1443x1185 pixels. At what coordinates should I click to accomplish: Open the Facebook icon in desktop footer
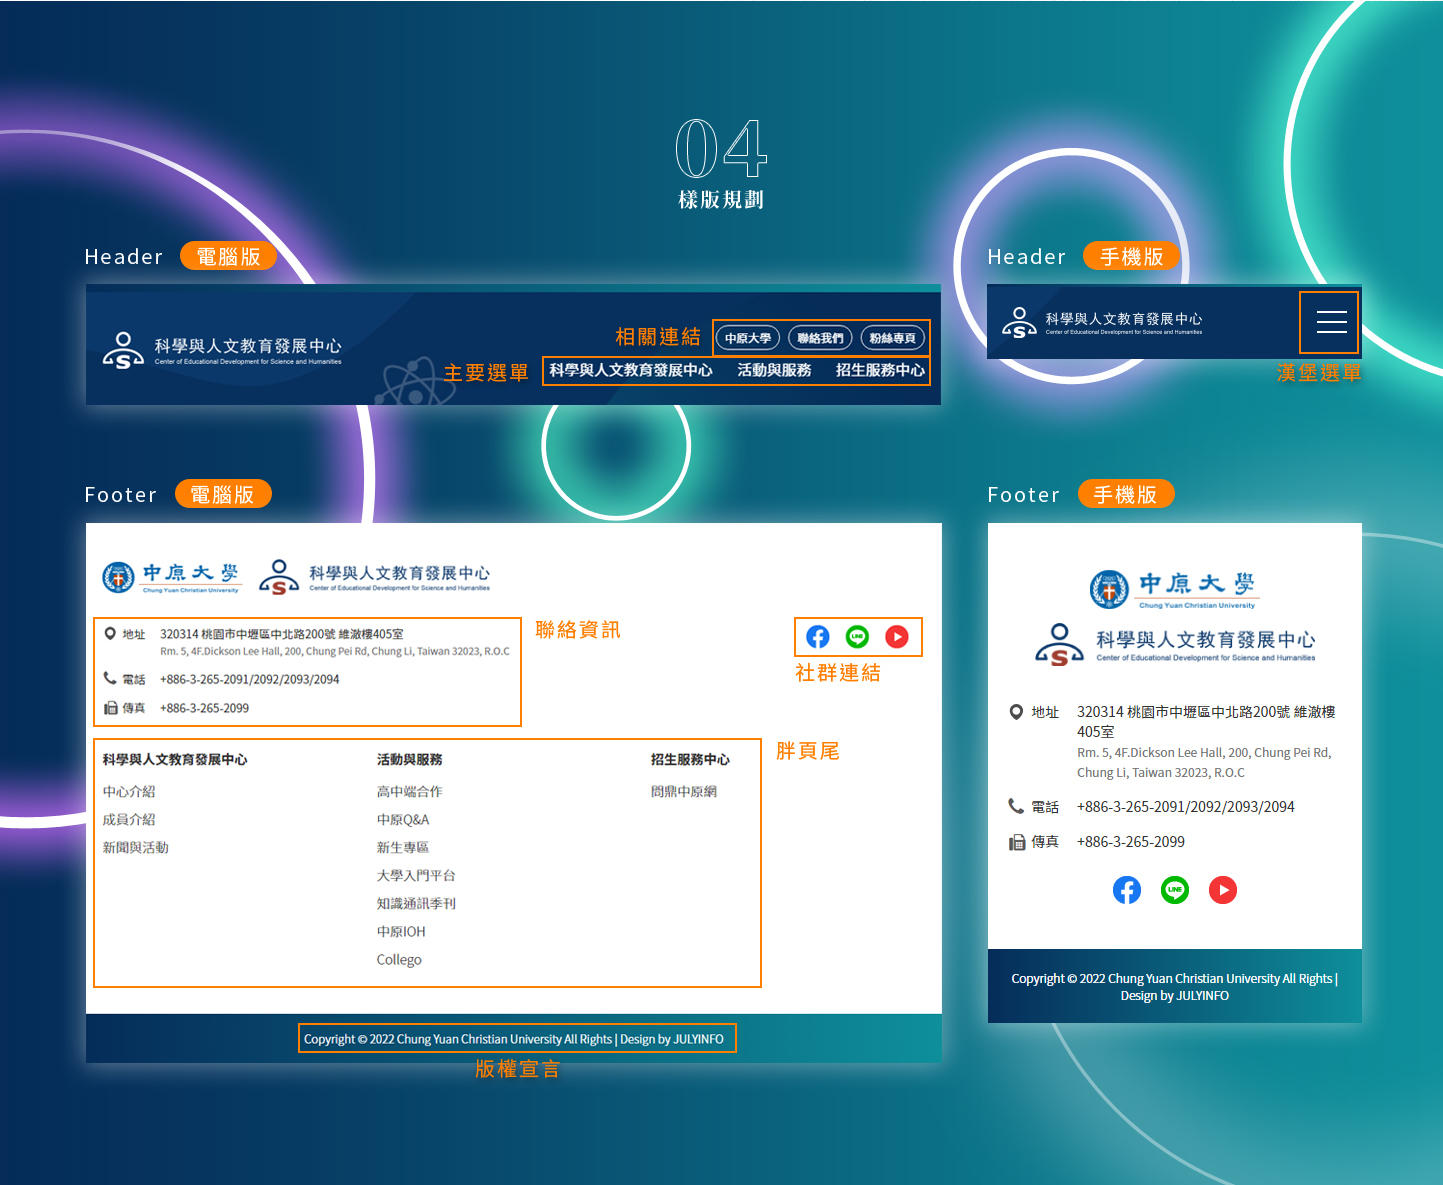817,637
